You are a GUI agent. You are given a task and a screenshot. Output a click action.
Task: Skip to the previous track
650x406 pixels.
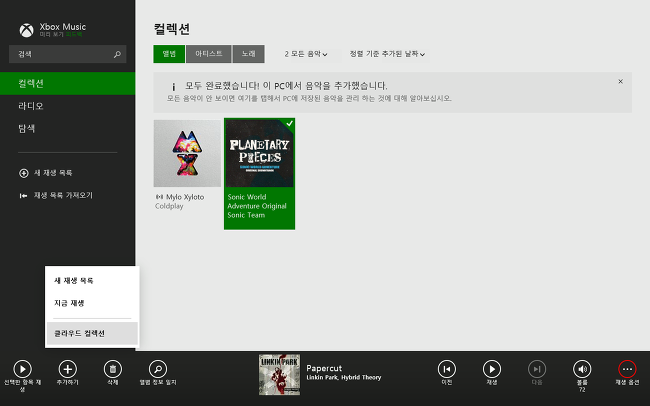(447, 369)
